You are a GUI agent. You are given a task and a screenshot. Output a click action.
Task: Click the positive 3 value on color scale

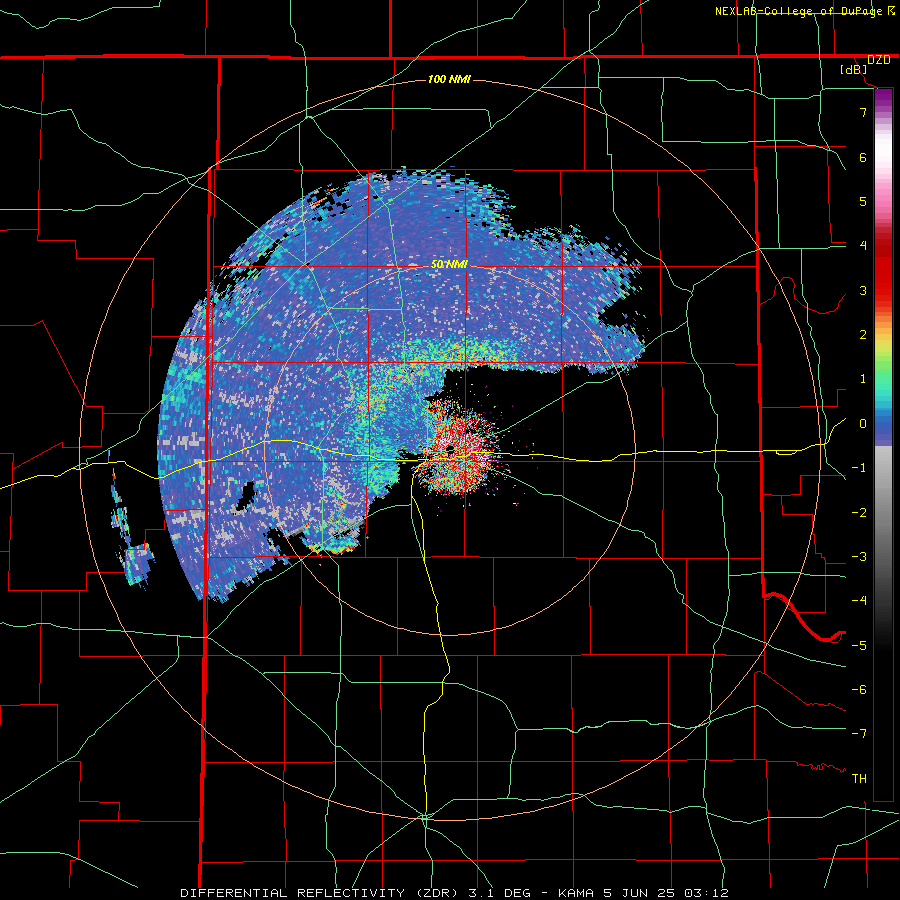[x=863, y=290]
